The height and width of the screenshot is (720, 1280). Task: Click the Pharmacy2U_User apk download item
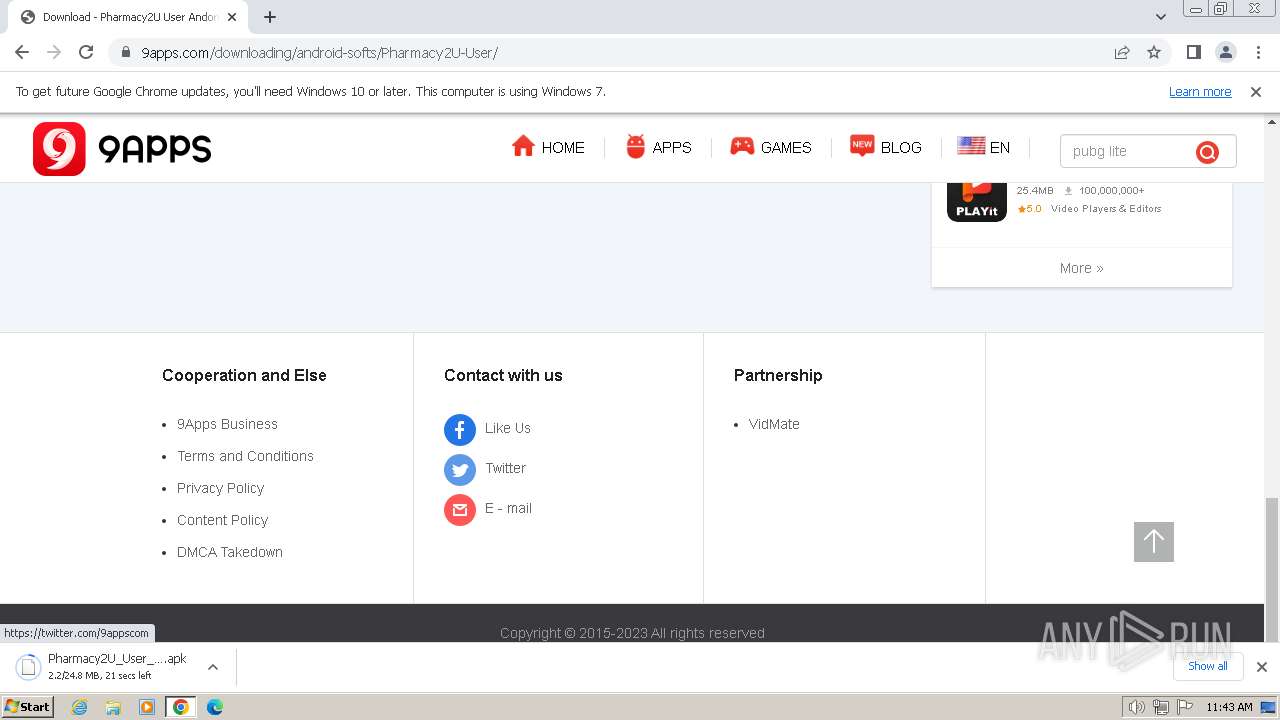(103, 666)
